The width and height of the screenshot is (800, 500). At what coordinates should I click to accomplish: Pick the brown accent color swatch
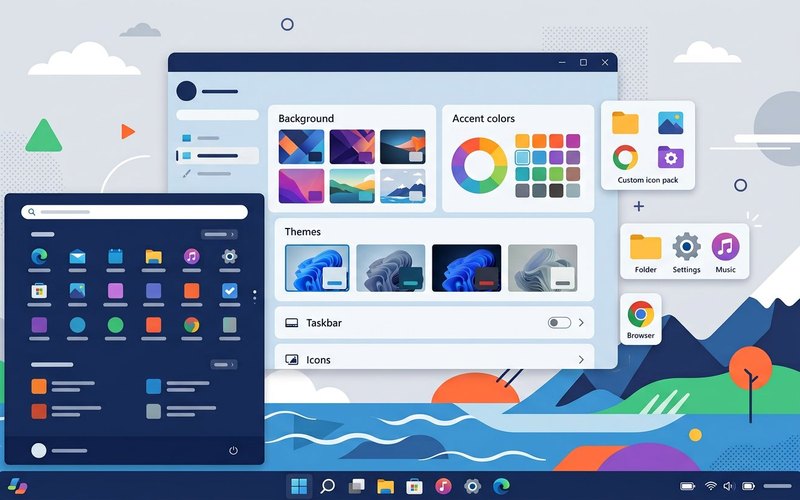[x=573, y=173]
